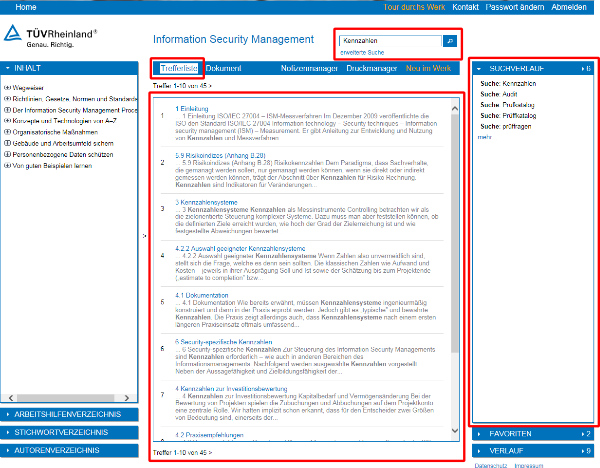600x468 pixels.
Task: Open result 1 Einleitung
Action: coord(192,109)
